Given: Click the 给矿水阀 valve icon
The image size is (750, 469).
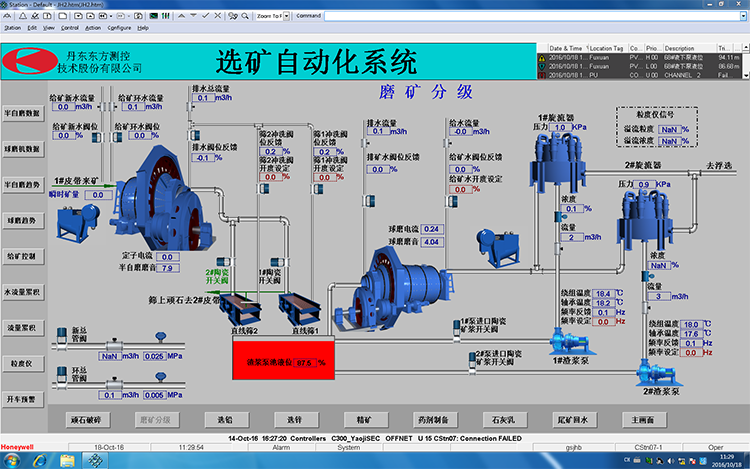Looking at the screenshot, I should (x=452, y=201).
